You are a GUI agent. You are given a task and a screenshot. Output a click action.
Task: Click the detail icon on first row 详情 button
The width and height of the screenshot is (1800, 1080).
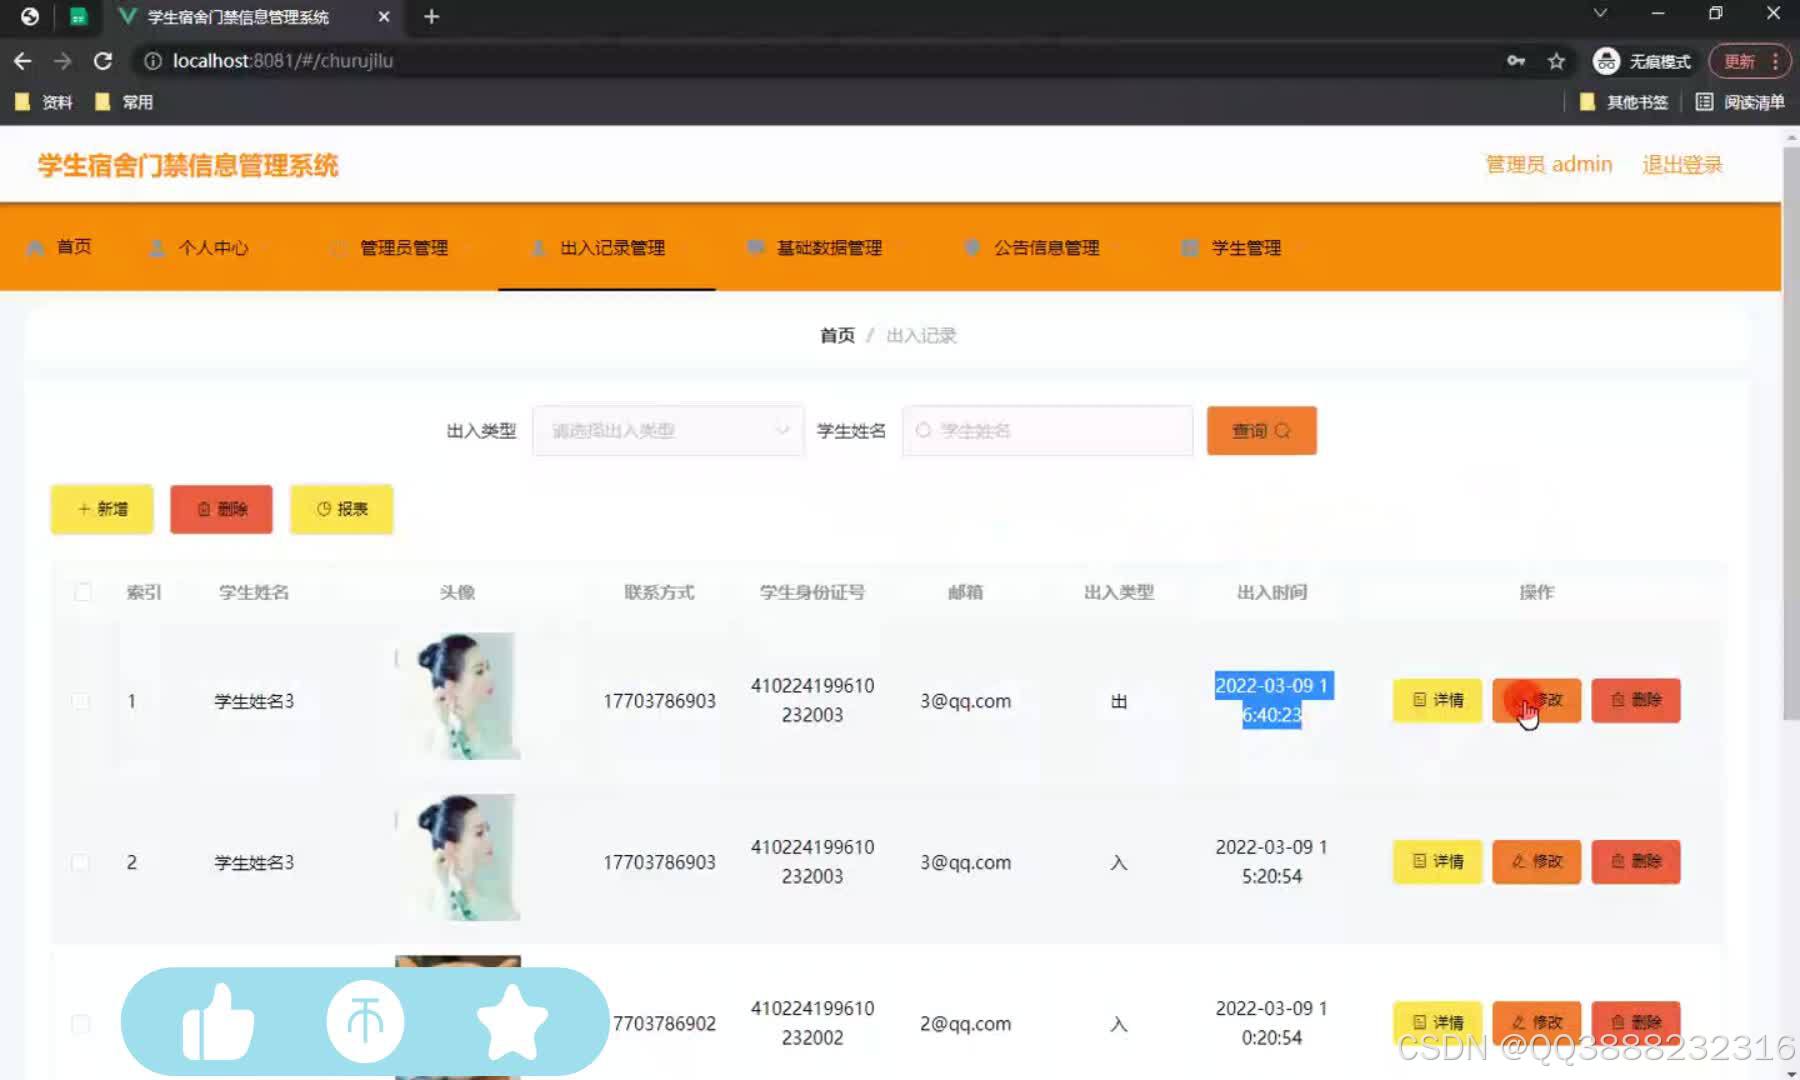[1417, 700]
